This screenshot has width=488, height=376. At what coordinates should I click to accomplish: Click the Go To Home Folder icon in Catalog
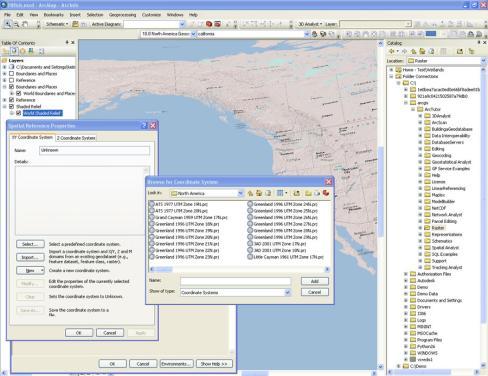point(422,51)
